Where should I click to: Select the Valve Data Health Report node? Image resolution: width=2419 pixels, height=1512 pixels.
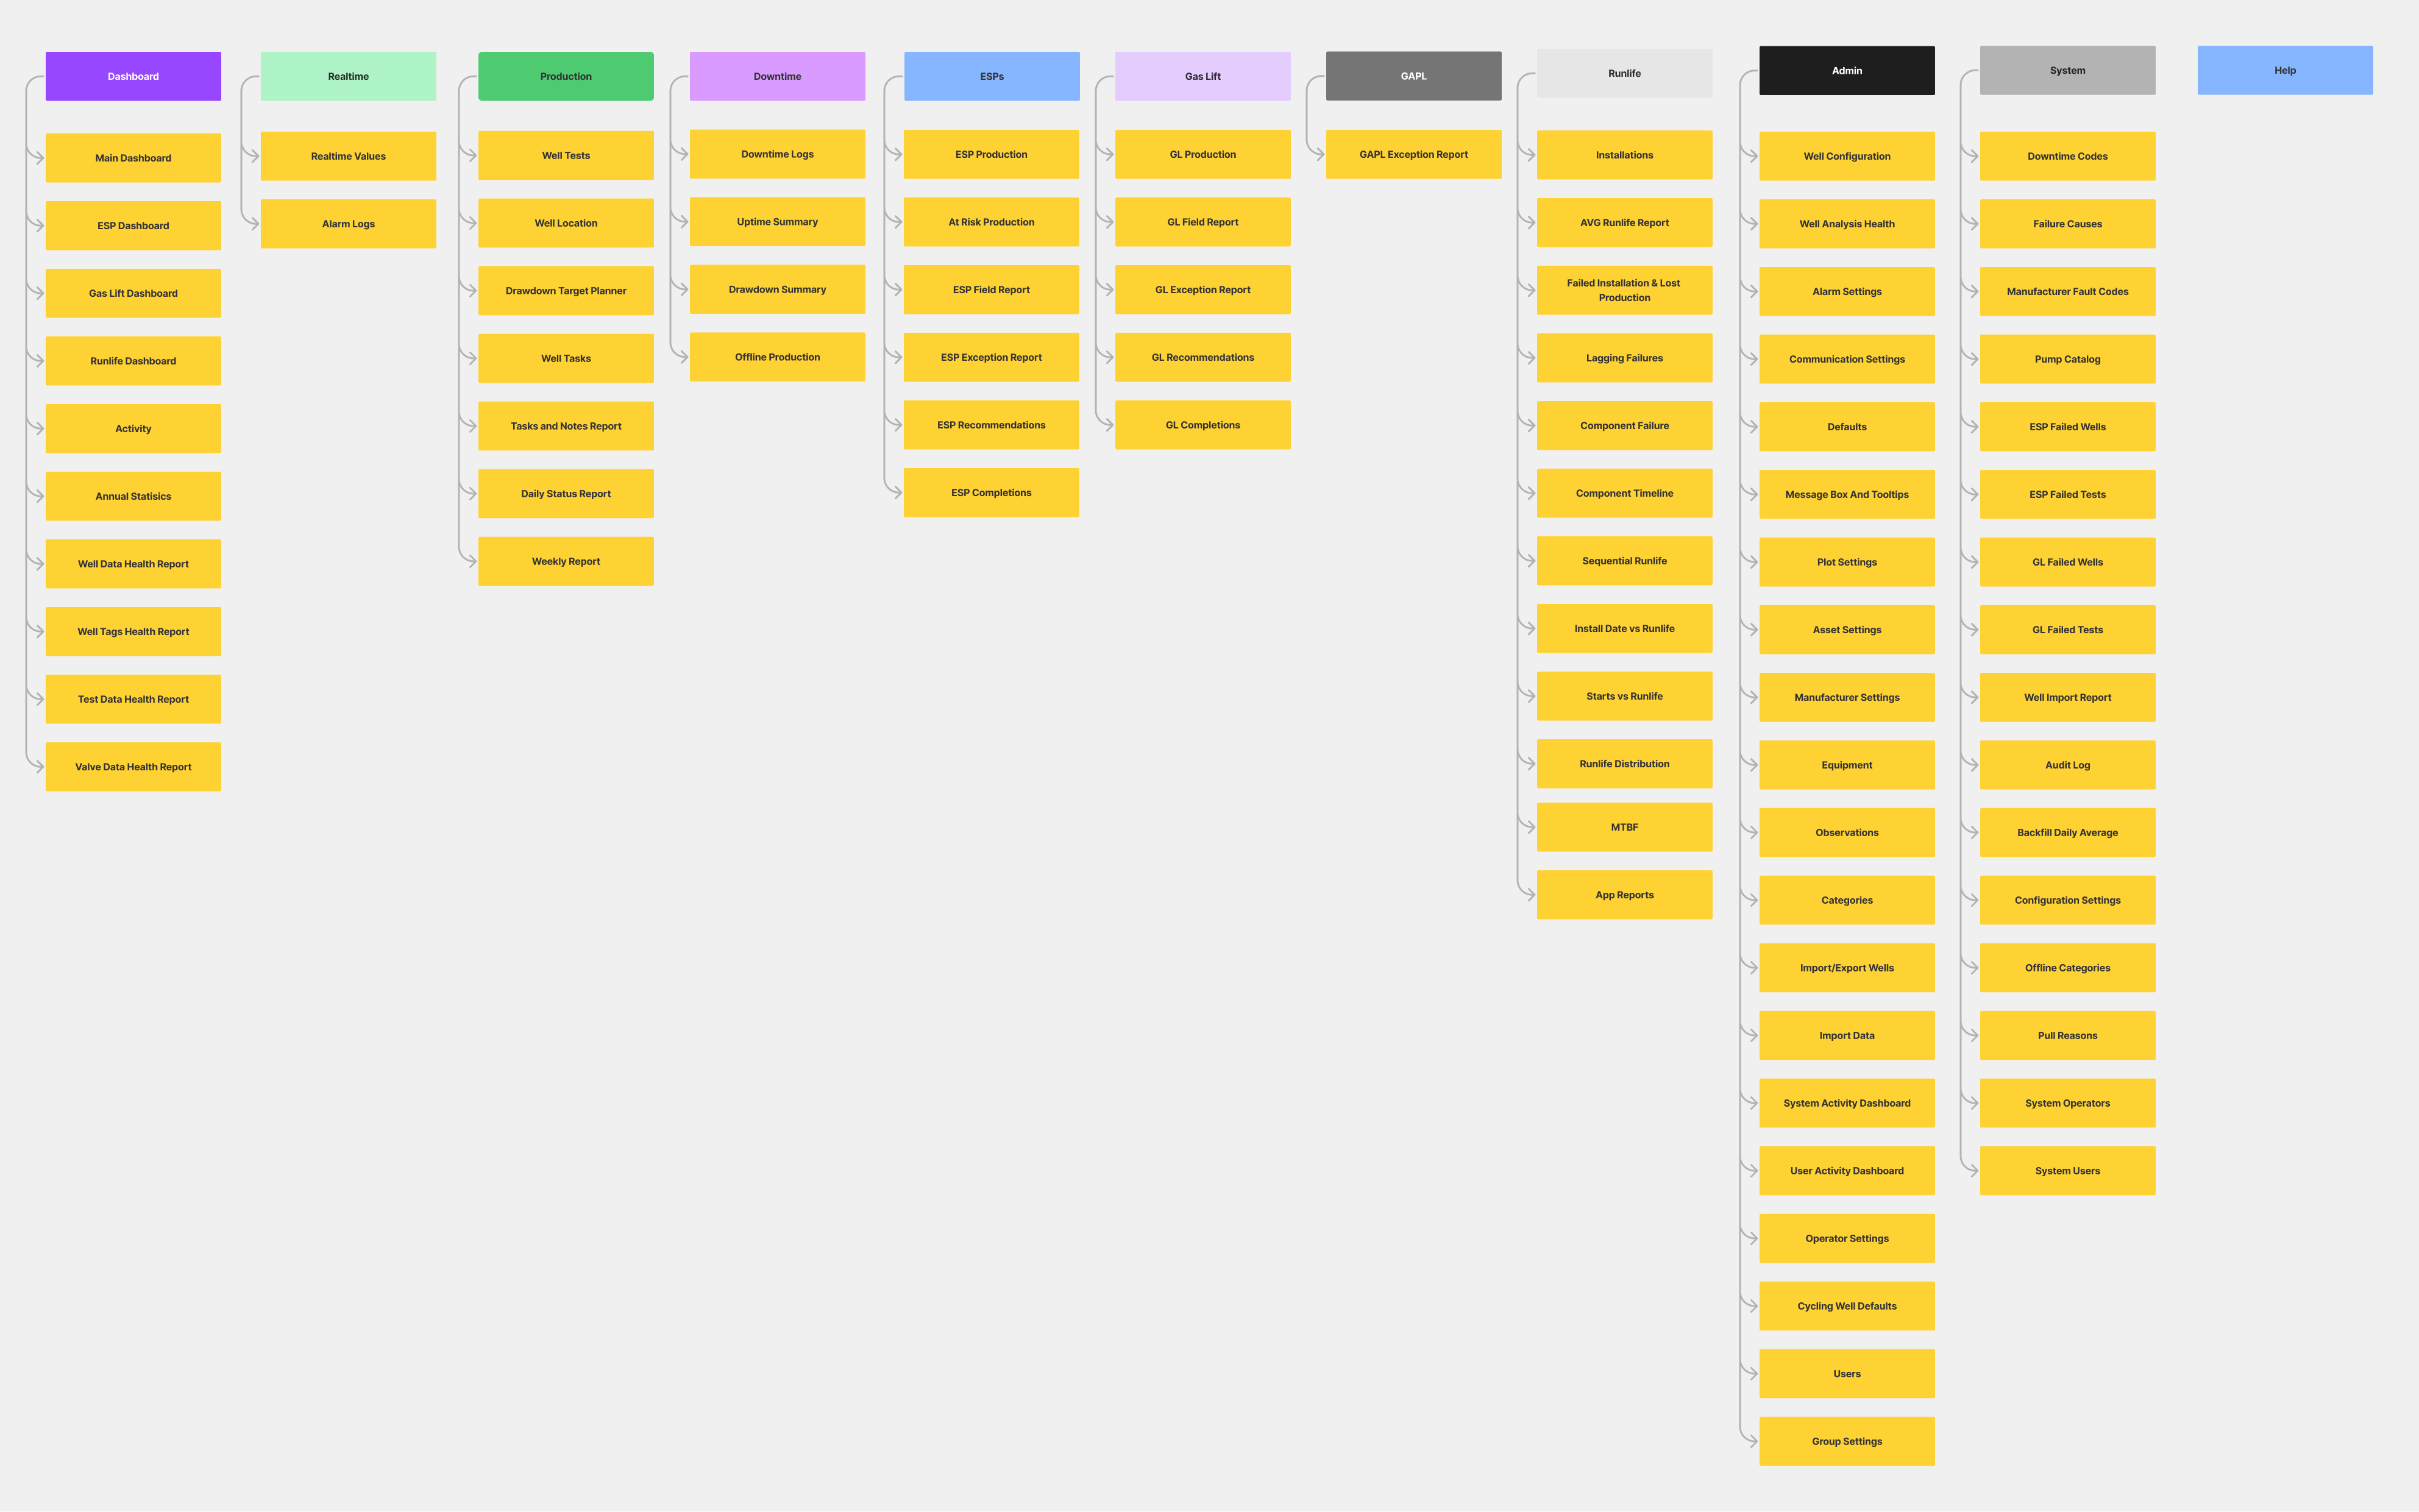[133, 767]
